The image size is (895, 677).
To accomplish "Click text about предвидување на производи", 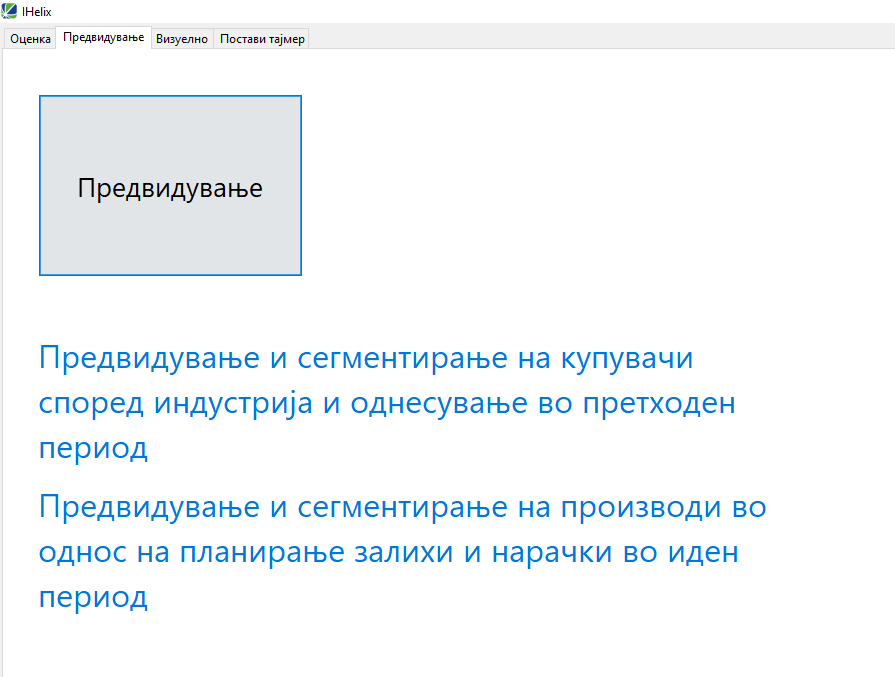I will [402, 552].
